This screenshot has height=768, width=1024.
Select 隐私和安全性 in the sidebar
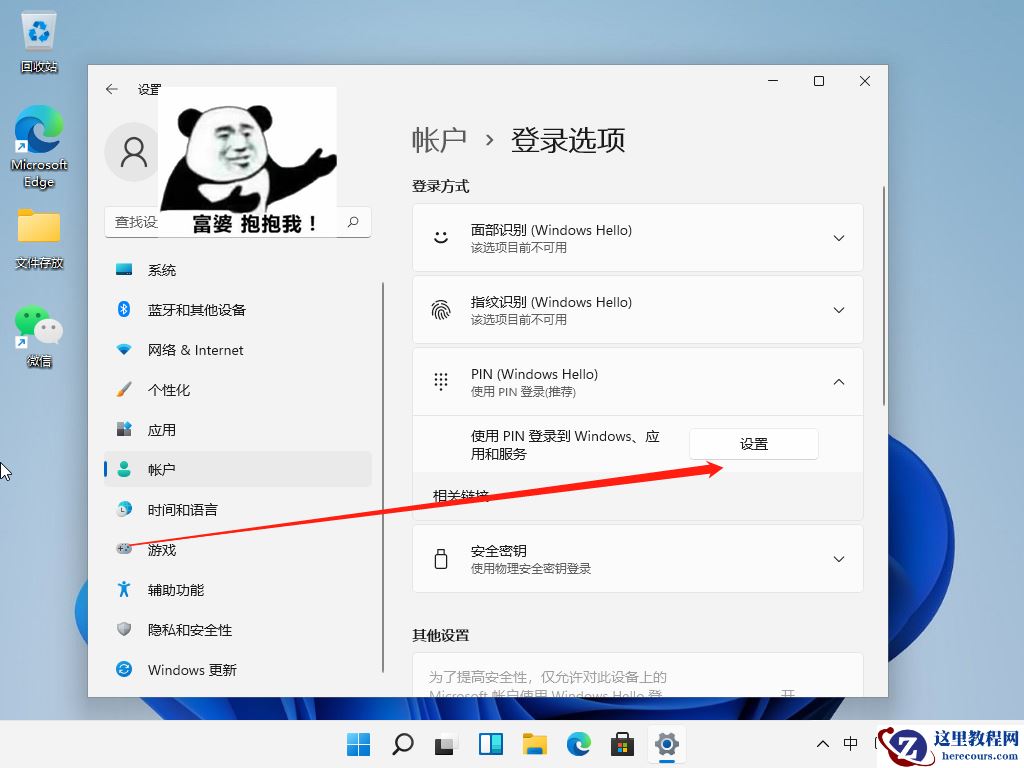point(188,630)
